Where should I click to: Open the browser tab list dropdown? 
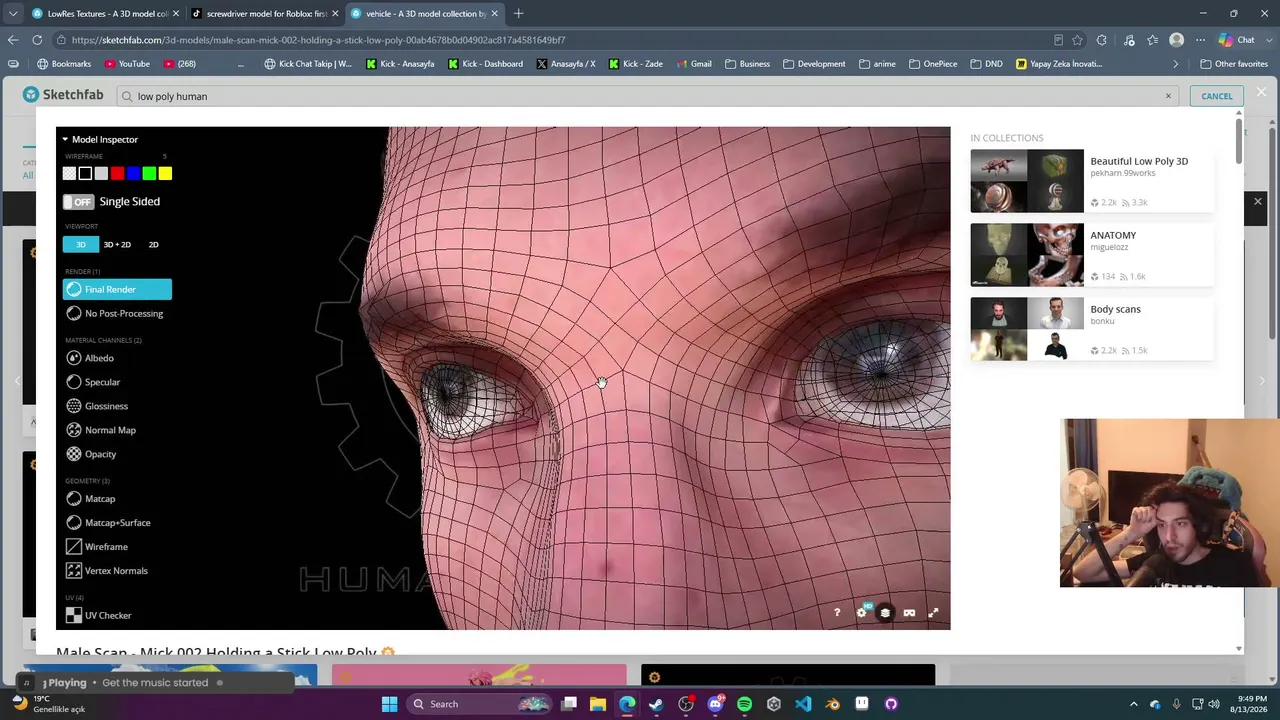[12, 14]
